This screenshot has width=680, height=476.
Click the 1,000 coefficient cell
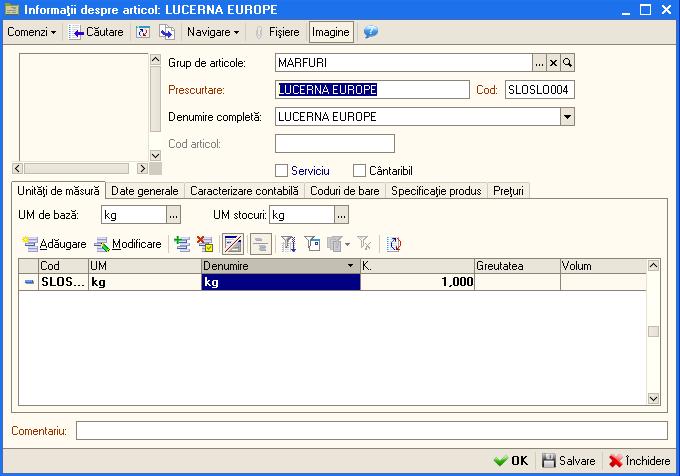418,282
